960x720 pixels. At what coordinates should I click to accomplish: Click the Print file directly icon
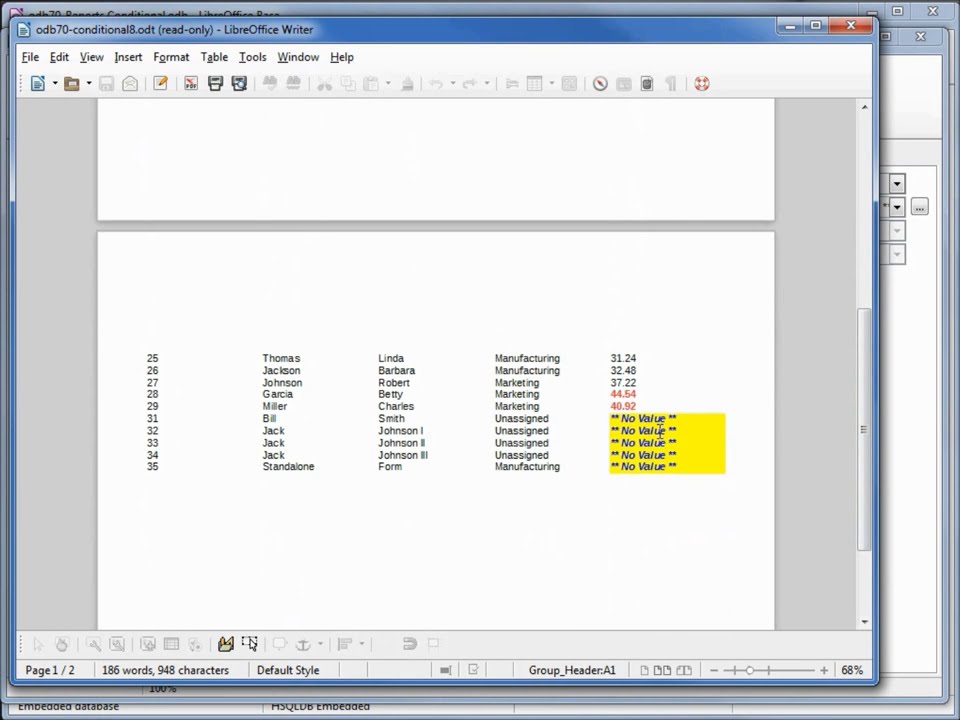click(x=215, y=84)
